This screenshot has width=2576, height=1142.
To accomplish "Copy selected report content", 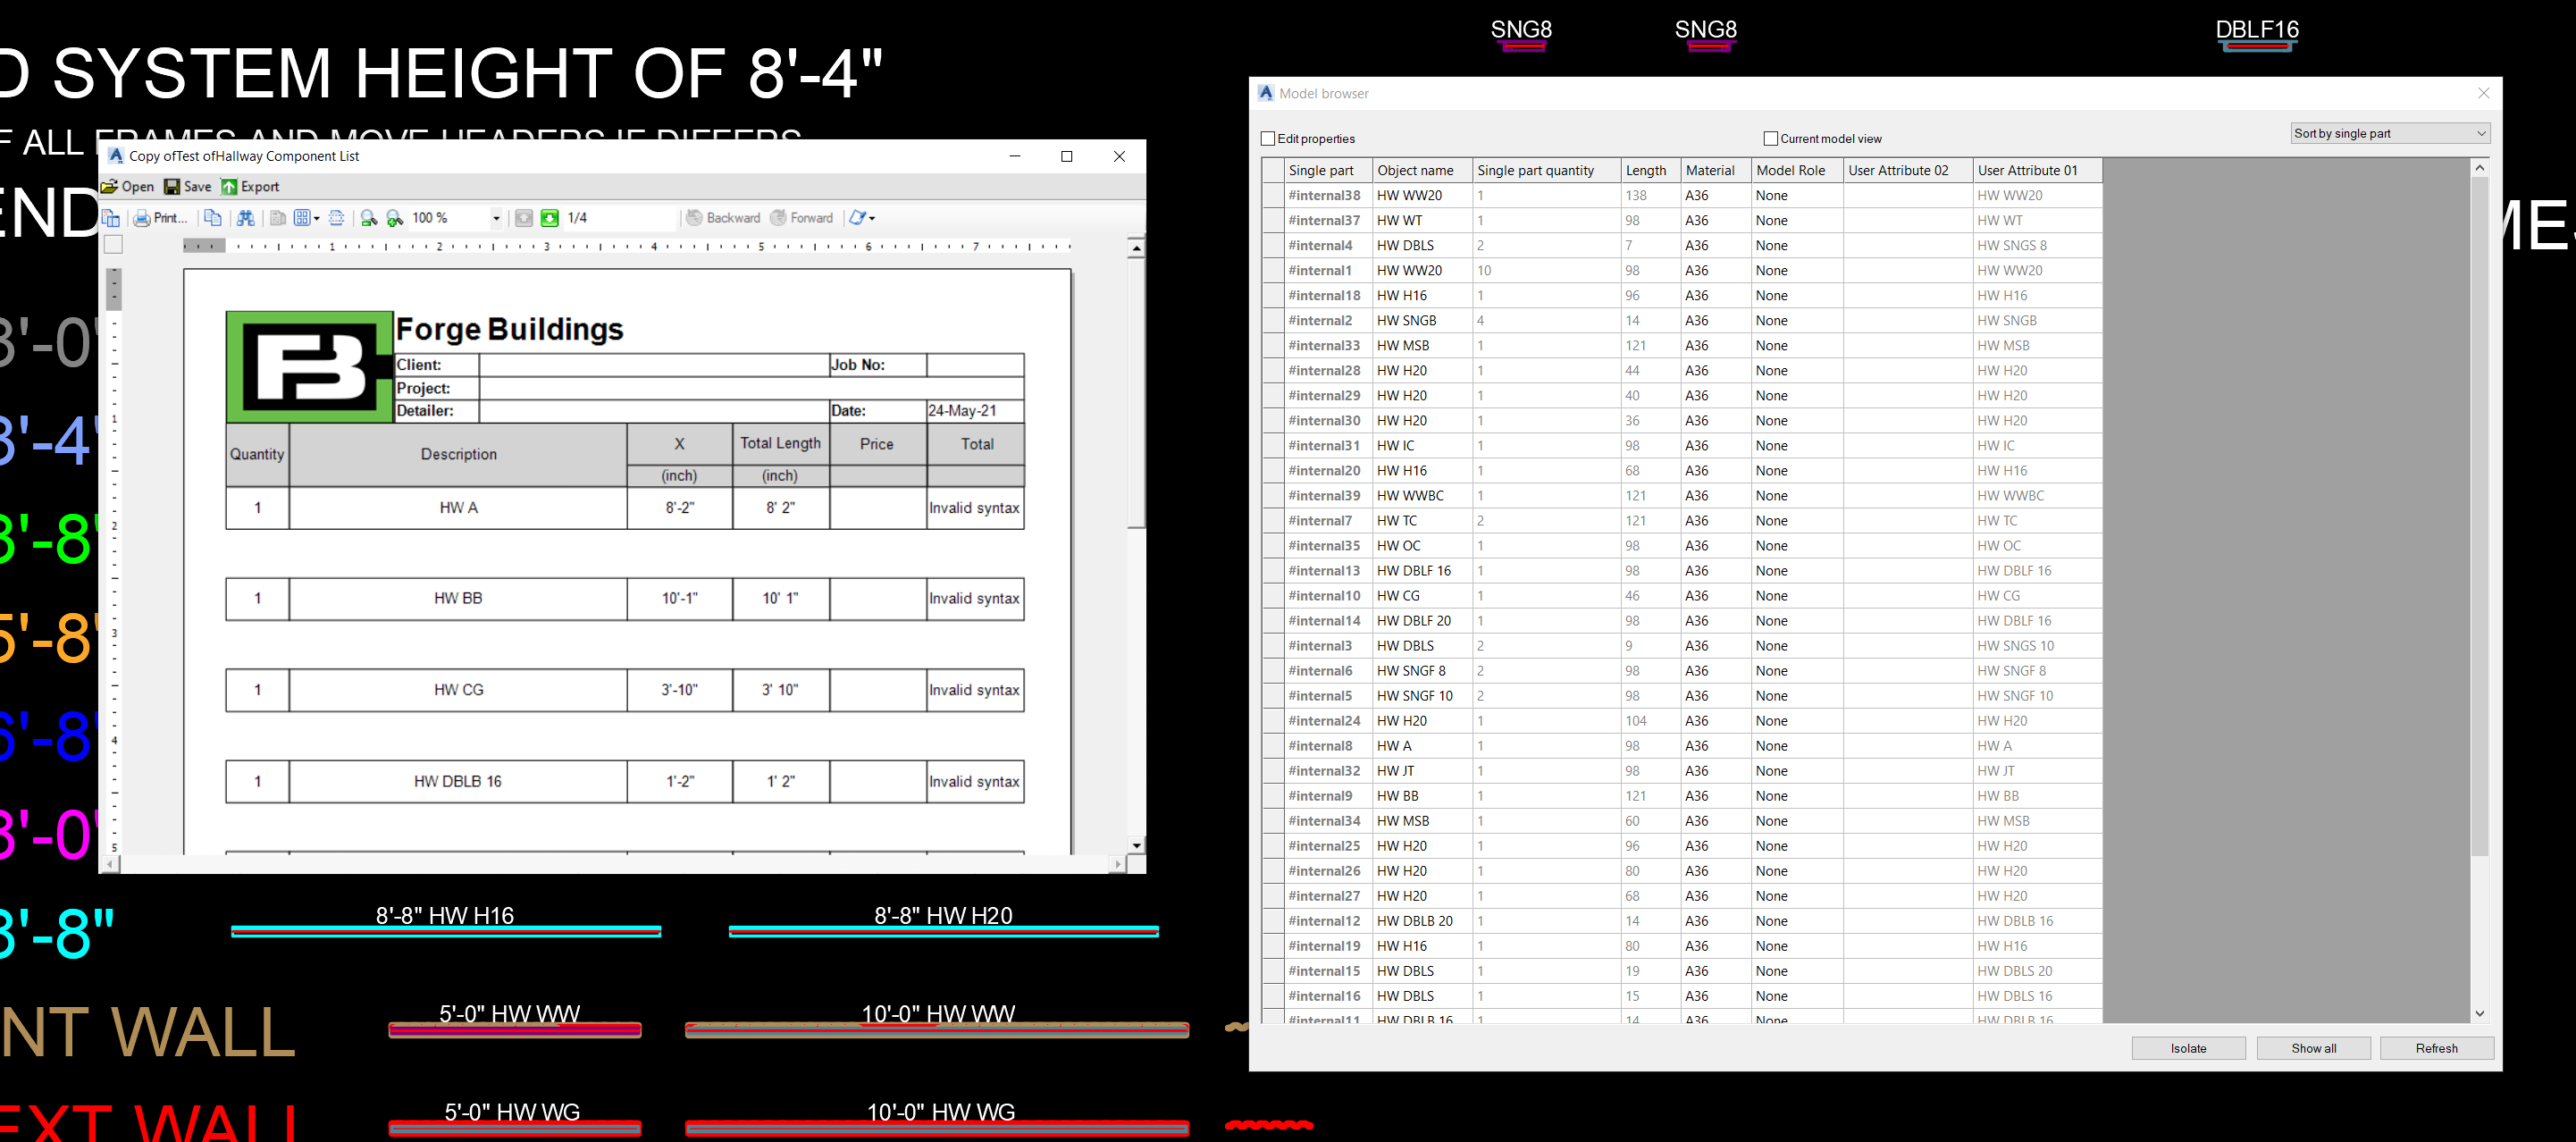I will (x=213, y=218).
